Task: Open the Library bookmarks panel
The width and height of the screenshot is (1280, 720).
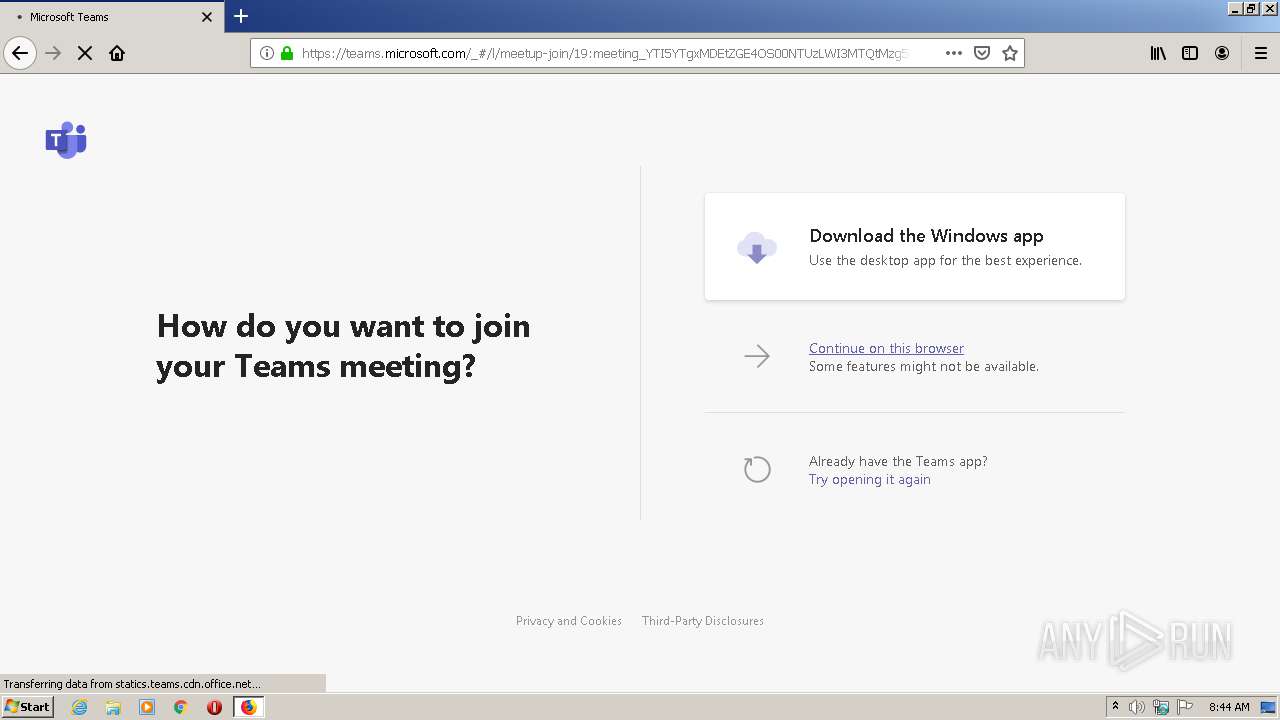Action: (x=1158, y=53)
